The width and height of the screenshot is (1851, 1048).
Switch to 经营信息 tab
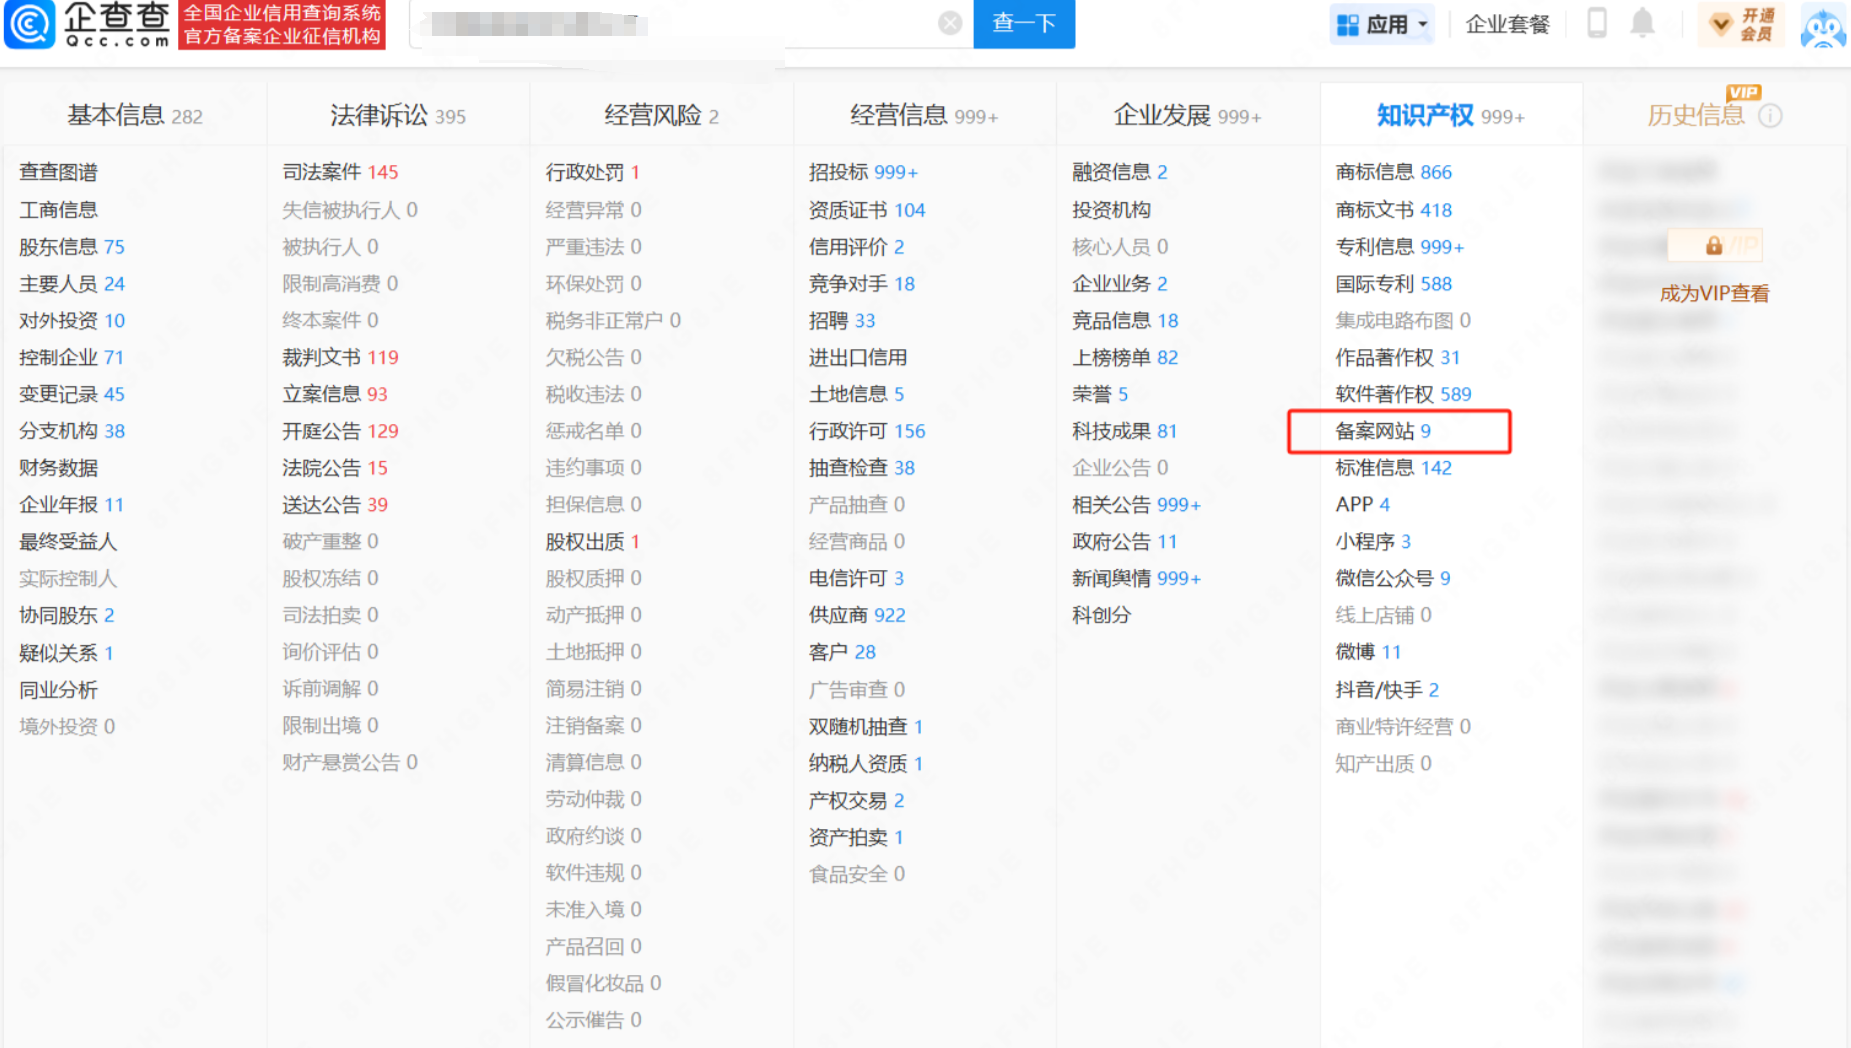tap(924, 116)
